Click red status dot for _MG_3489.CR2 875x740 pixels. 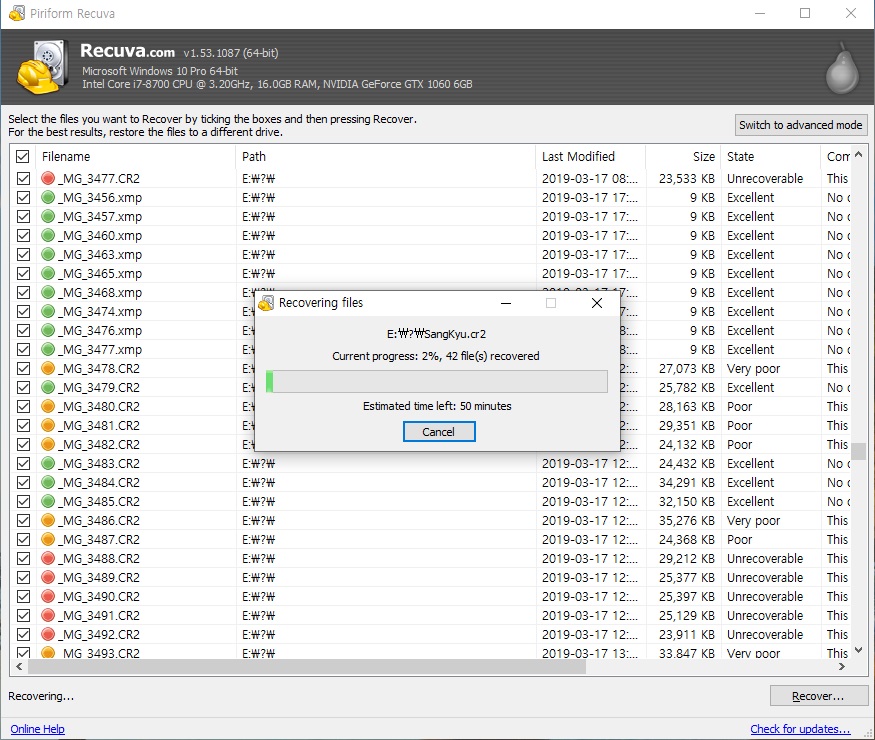(48, 577)
